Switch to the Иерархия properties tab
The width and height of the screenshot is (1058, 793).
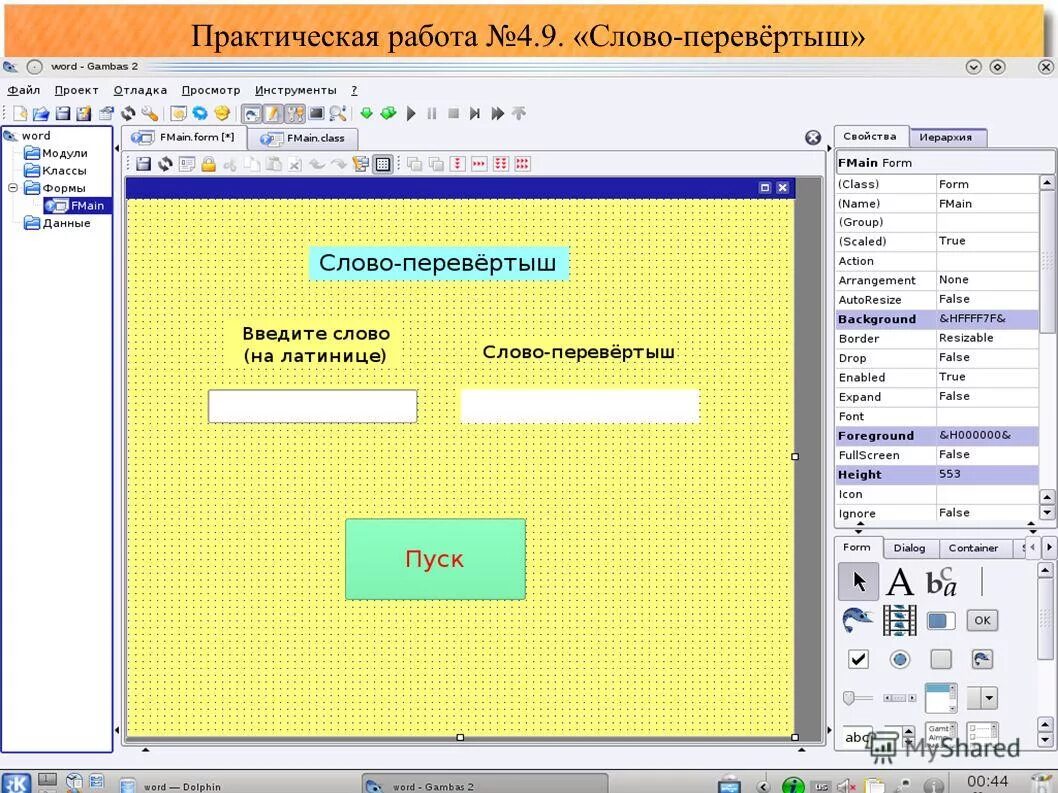coord(944,137)
